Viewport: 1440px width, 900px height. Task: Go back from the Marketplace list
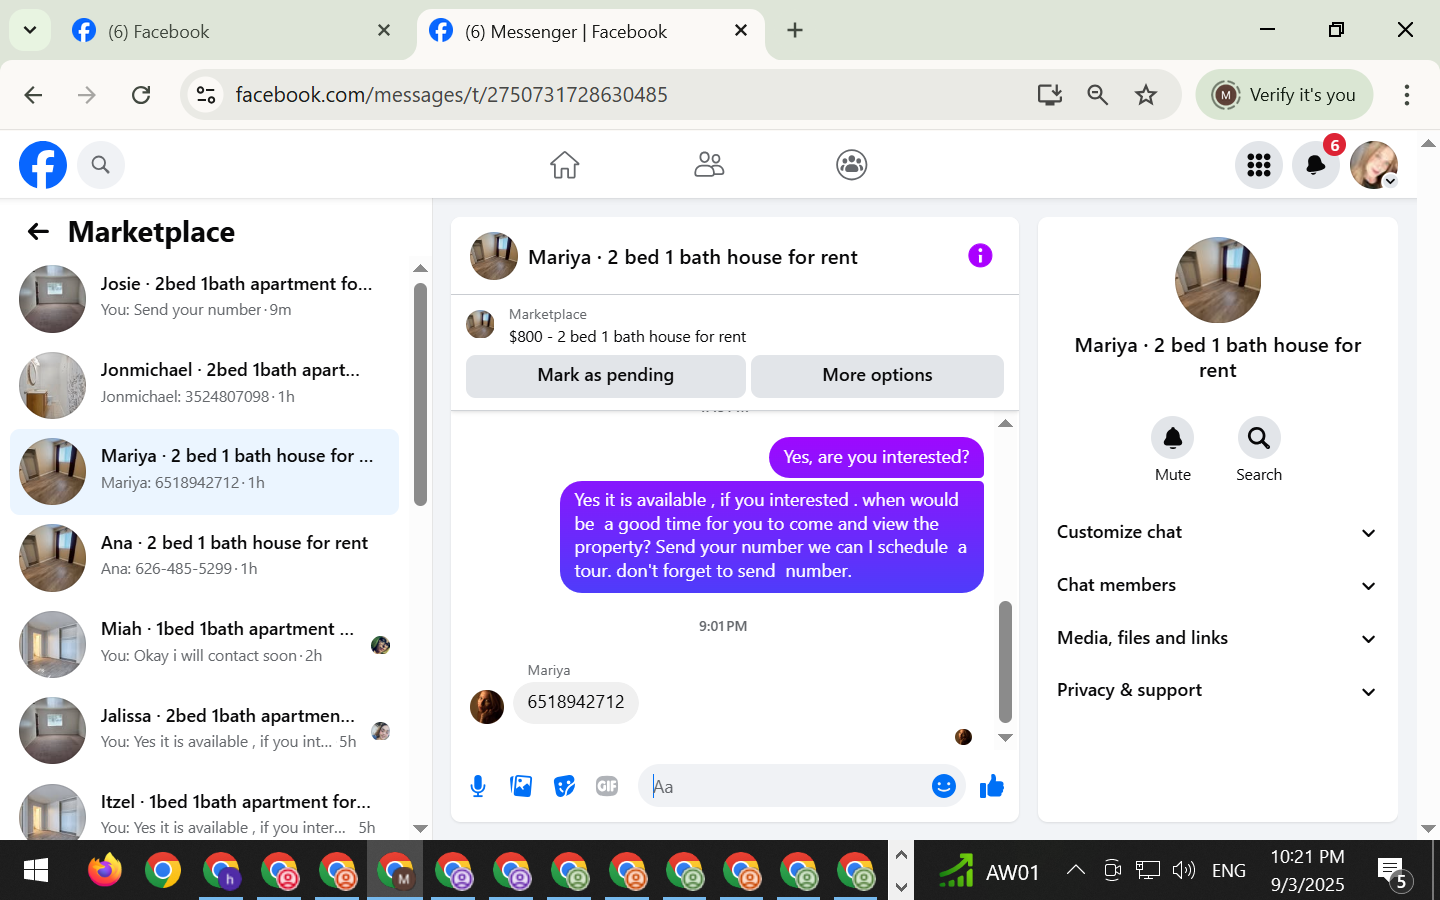(38, 232)
